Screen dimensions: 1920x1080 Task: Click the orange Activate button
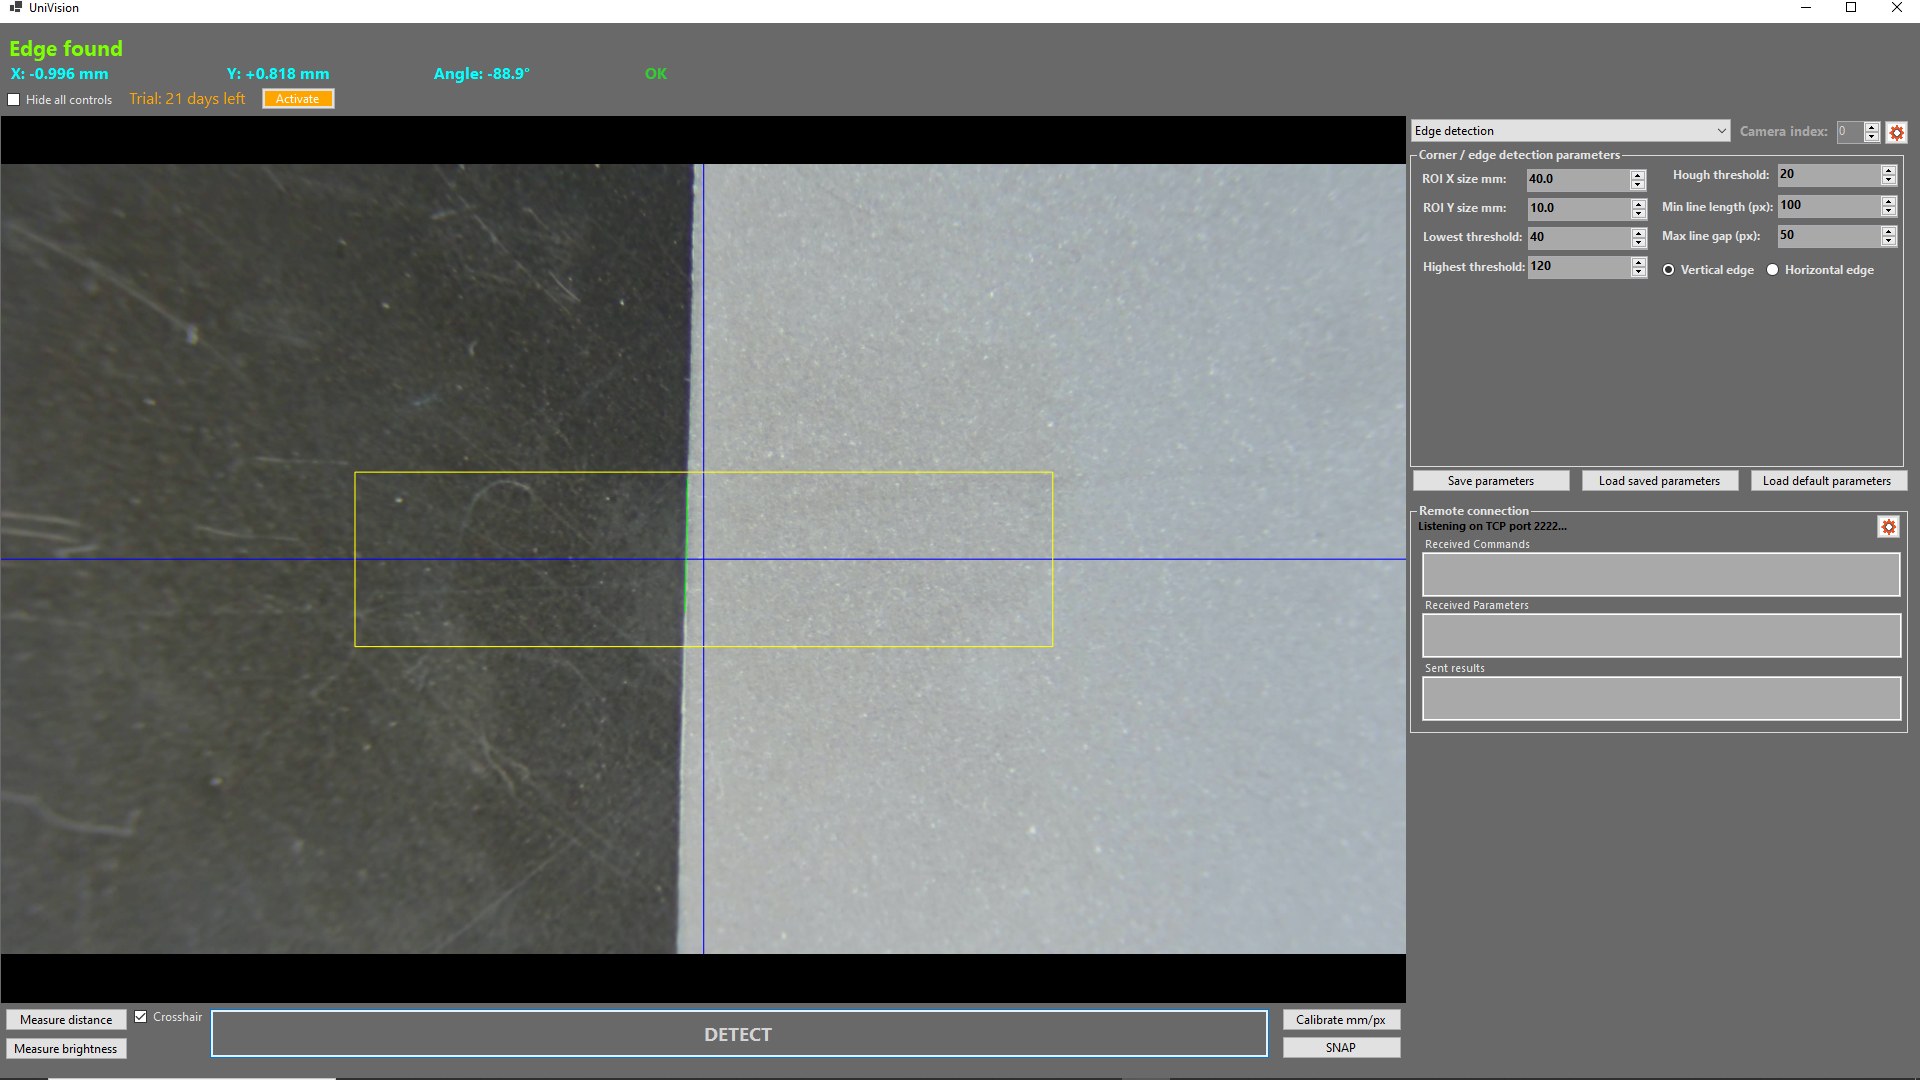click(x=298, y=99)
